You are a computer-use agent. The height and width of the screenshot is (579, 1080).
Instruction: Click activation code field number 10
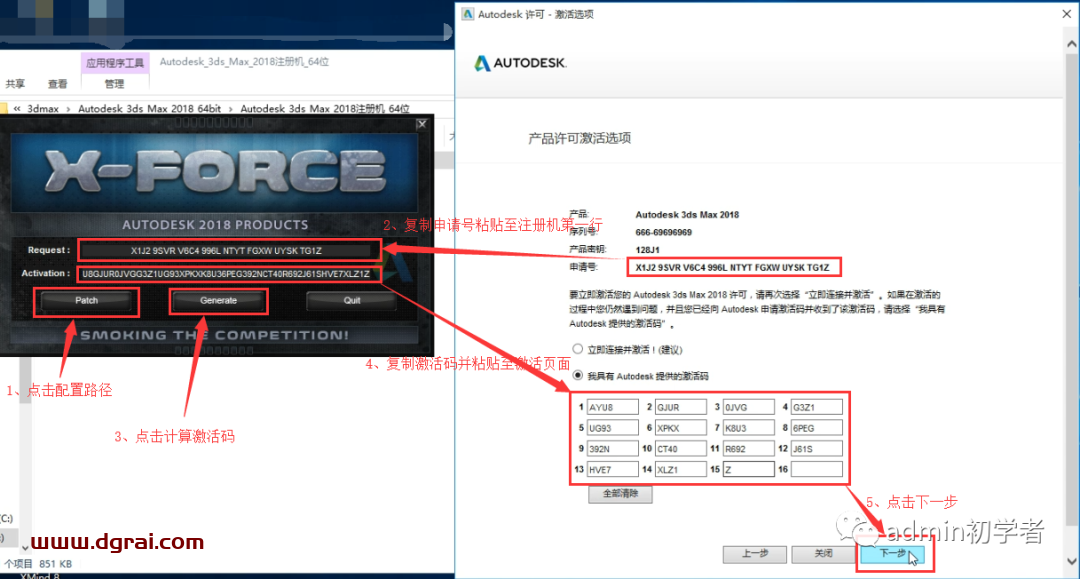pos(681,449)
